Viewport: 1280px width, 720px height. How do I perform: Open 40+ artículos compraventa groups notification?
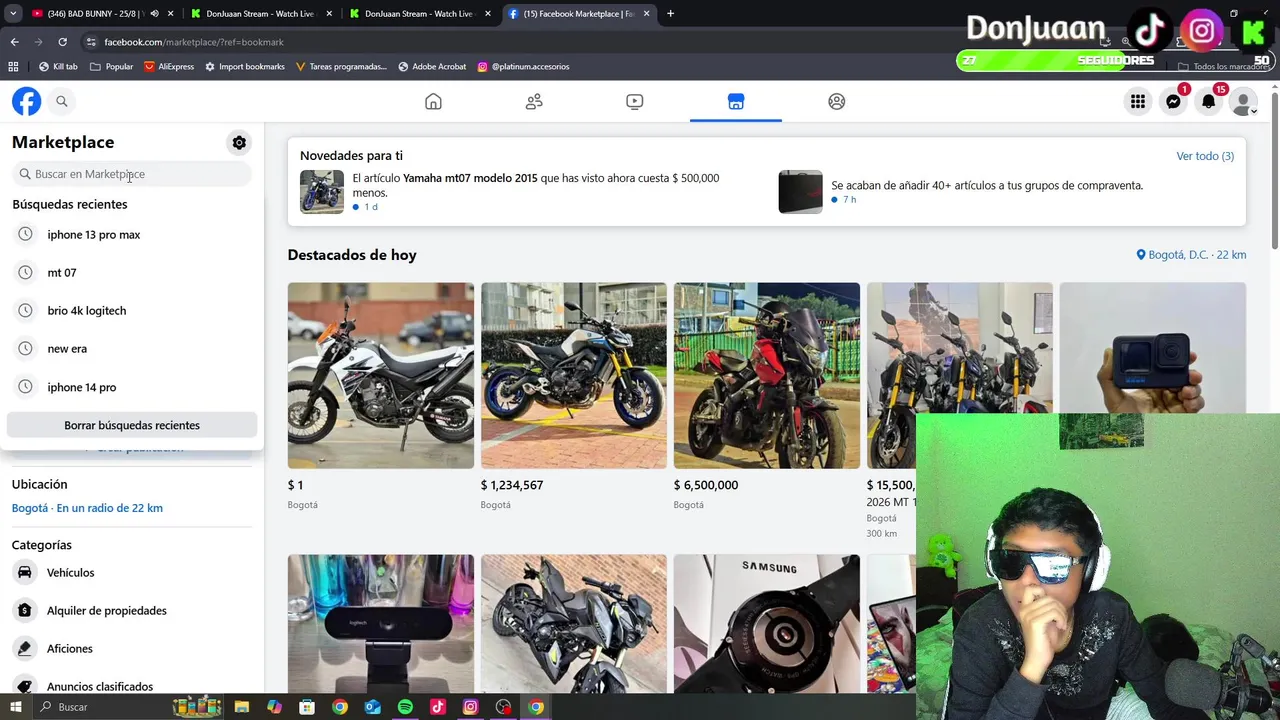click(x=1005, y=191)
